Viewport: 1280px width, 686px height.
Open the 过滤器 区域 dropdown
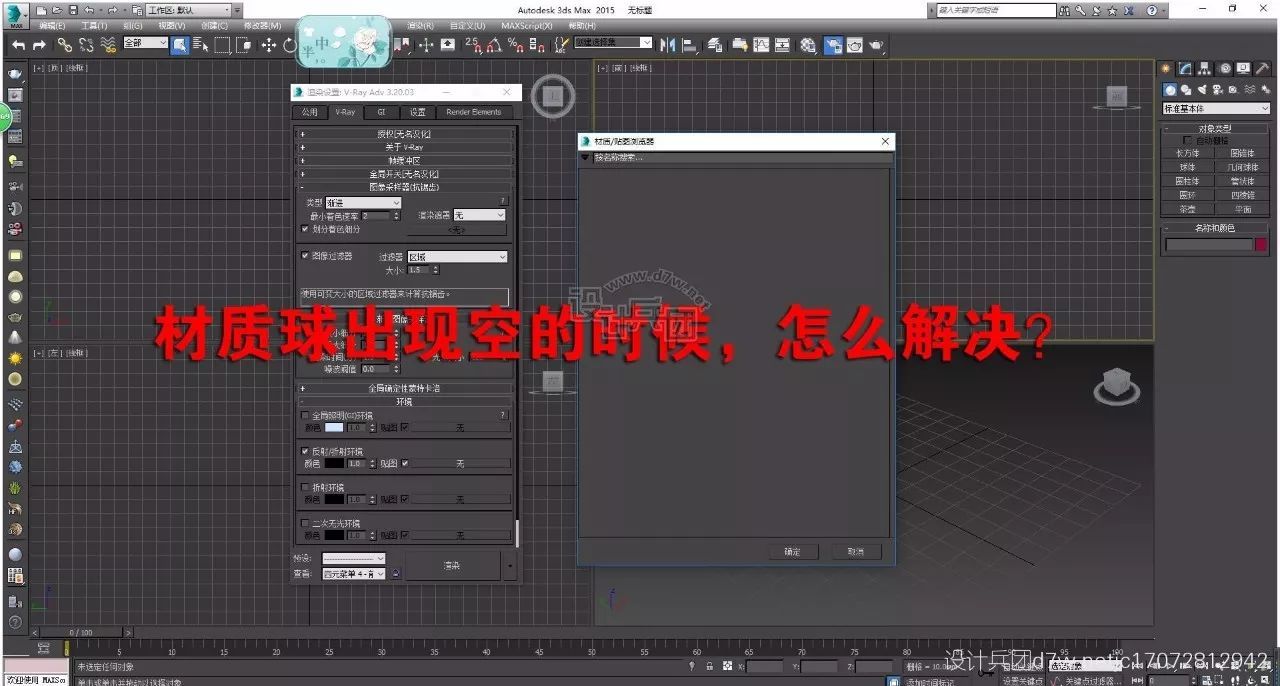(457, 257)
